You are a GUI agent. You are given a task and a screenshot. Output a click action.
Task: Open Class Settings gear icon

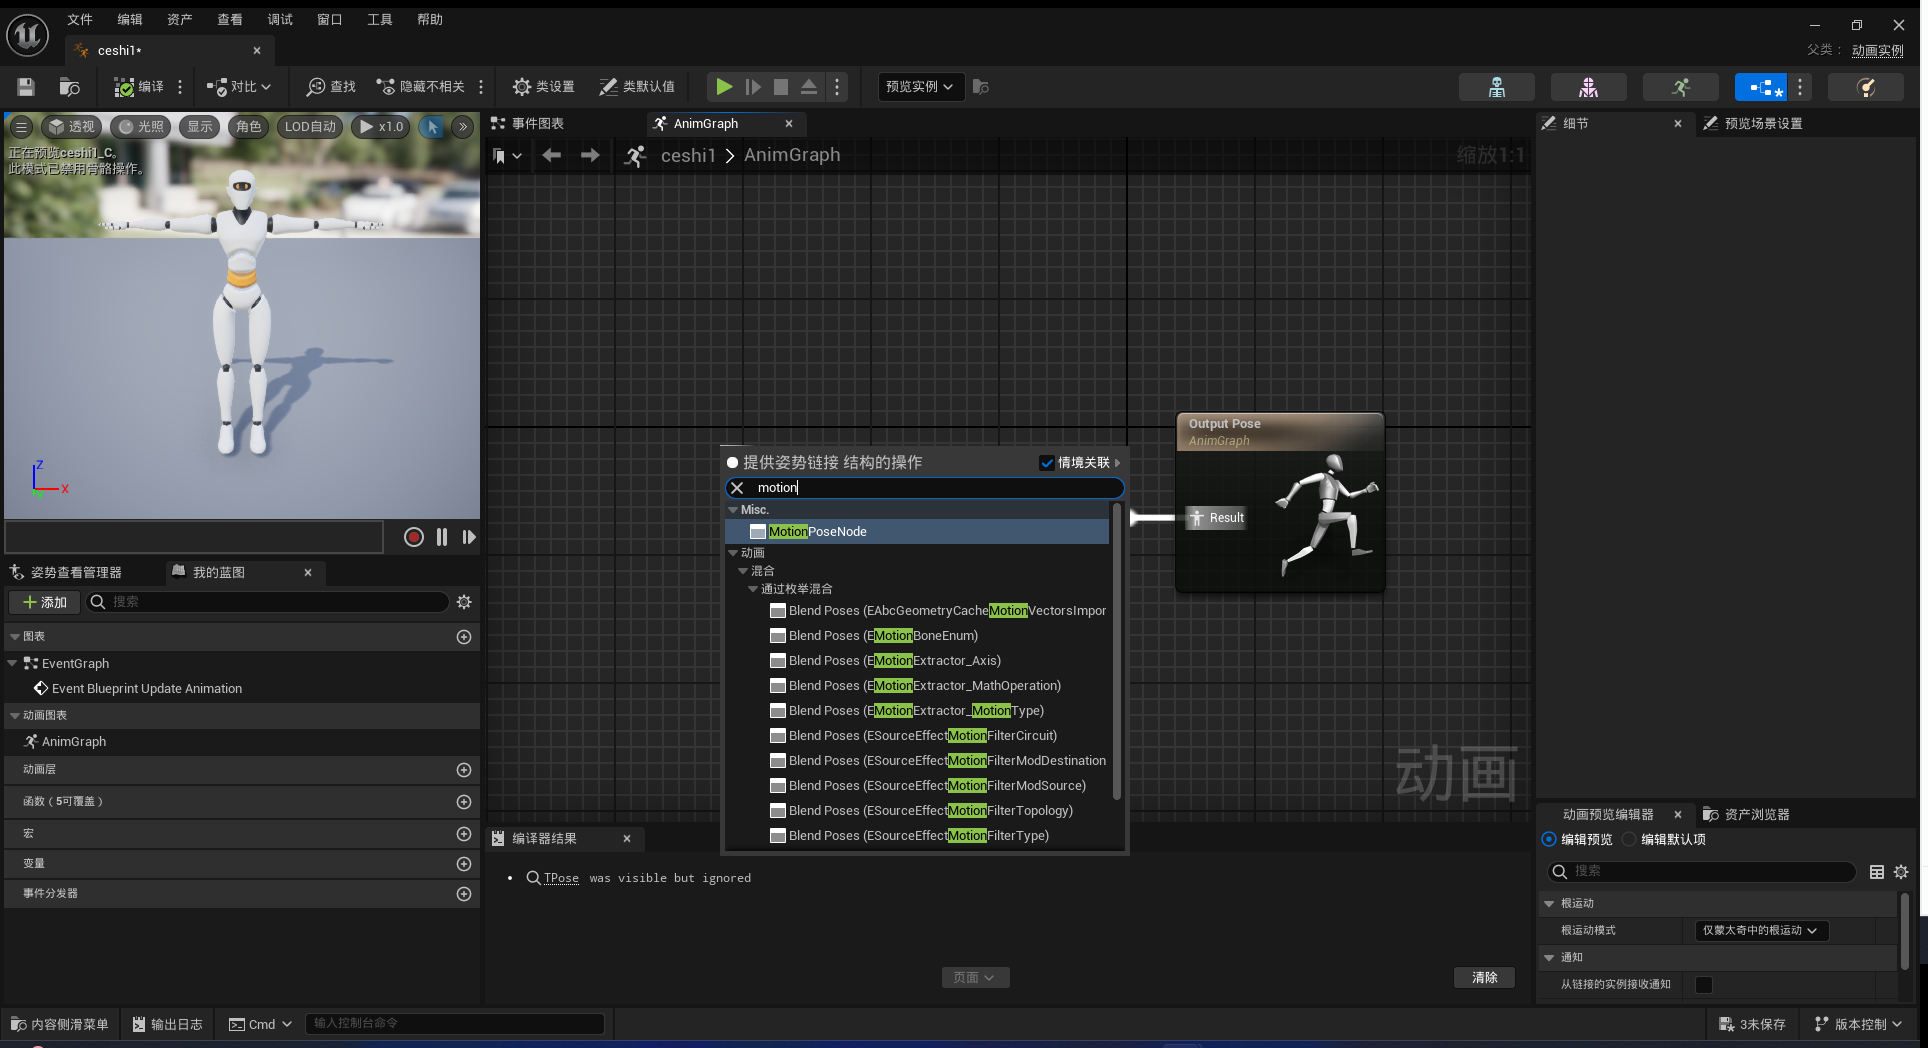pyautogui.click(x=522, y=87)
